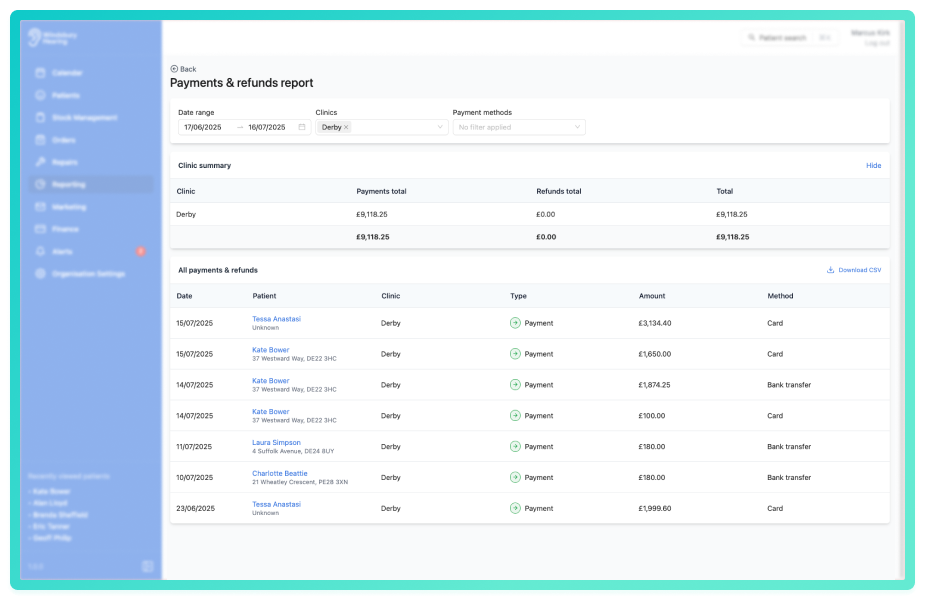Click Bank transfer in the £1,874.25 row

pos(789,385)
